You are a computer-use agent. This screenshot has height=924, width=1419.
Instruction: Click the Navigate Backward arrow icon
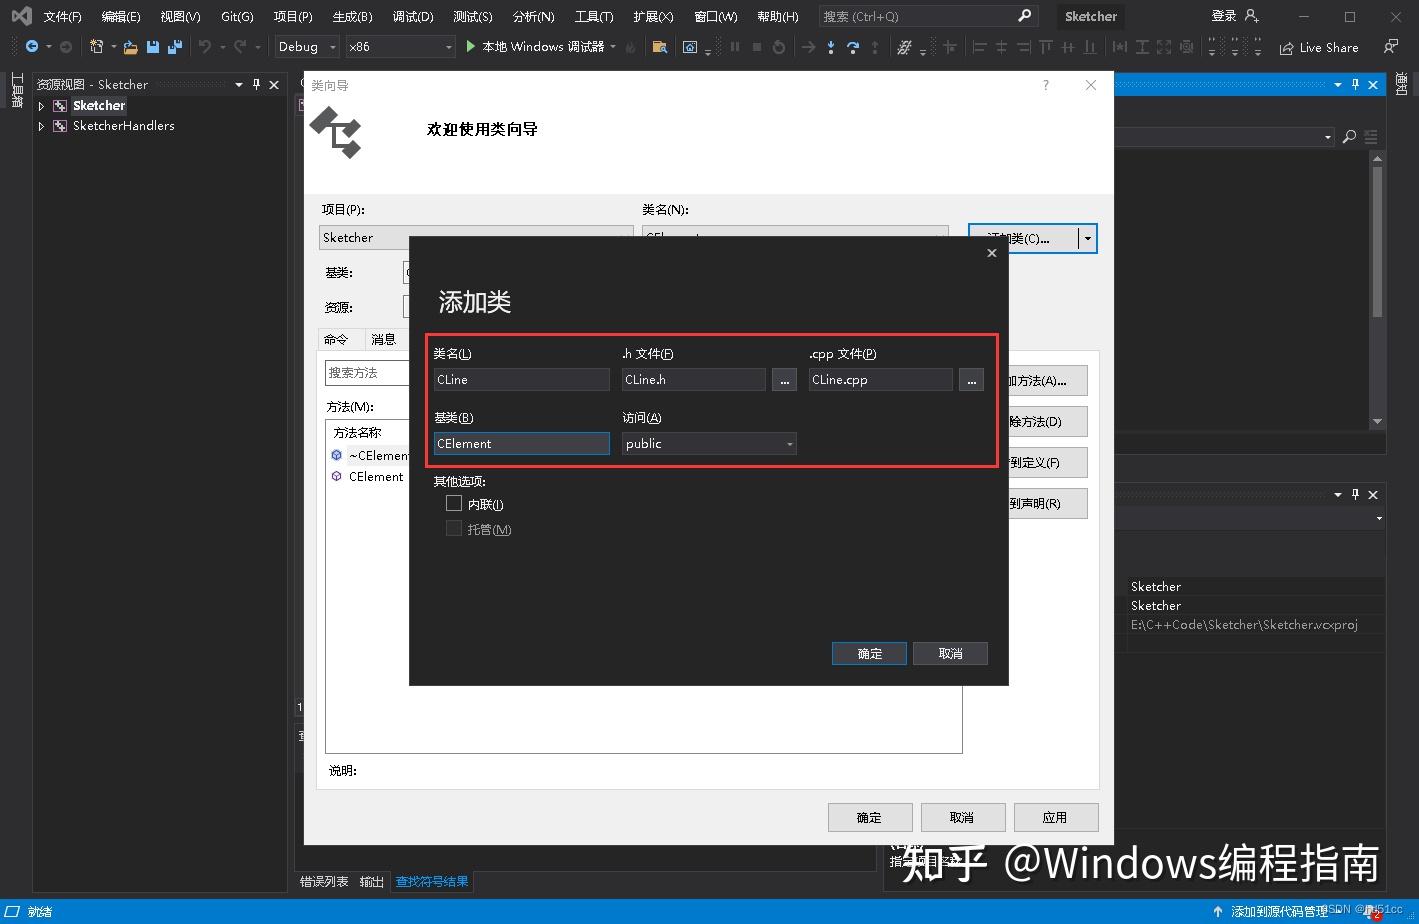[34, 46]
